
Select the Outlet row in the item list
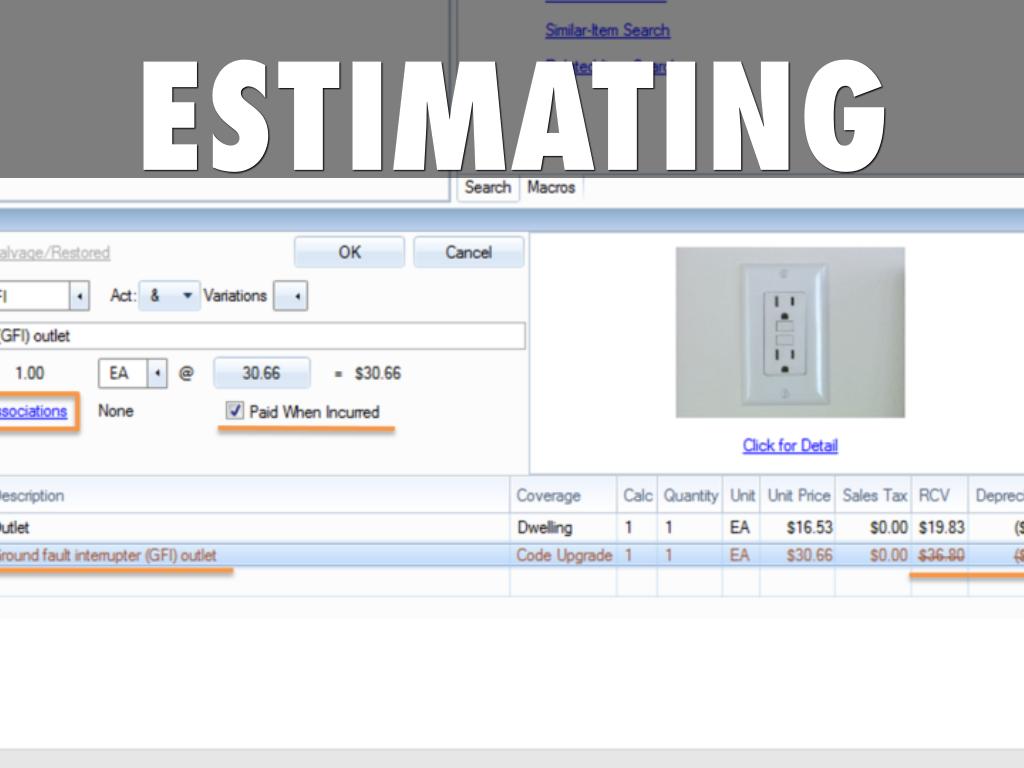tap(250, 528)
